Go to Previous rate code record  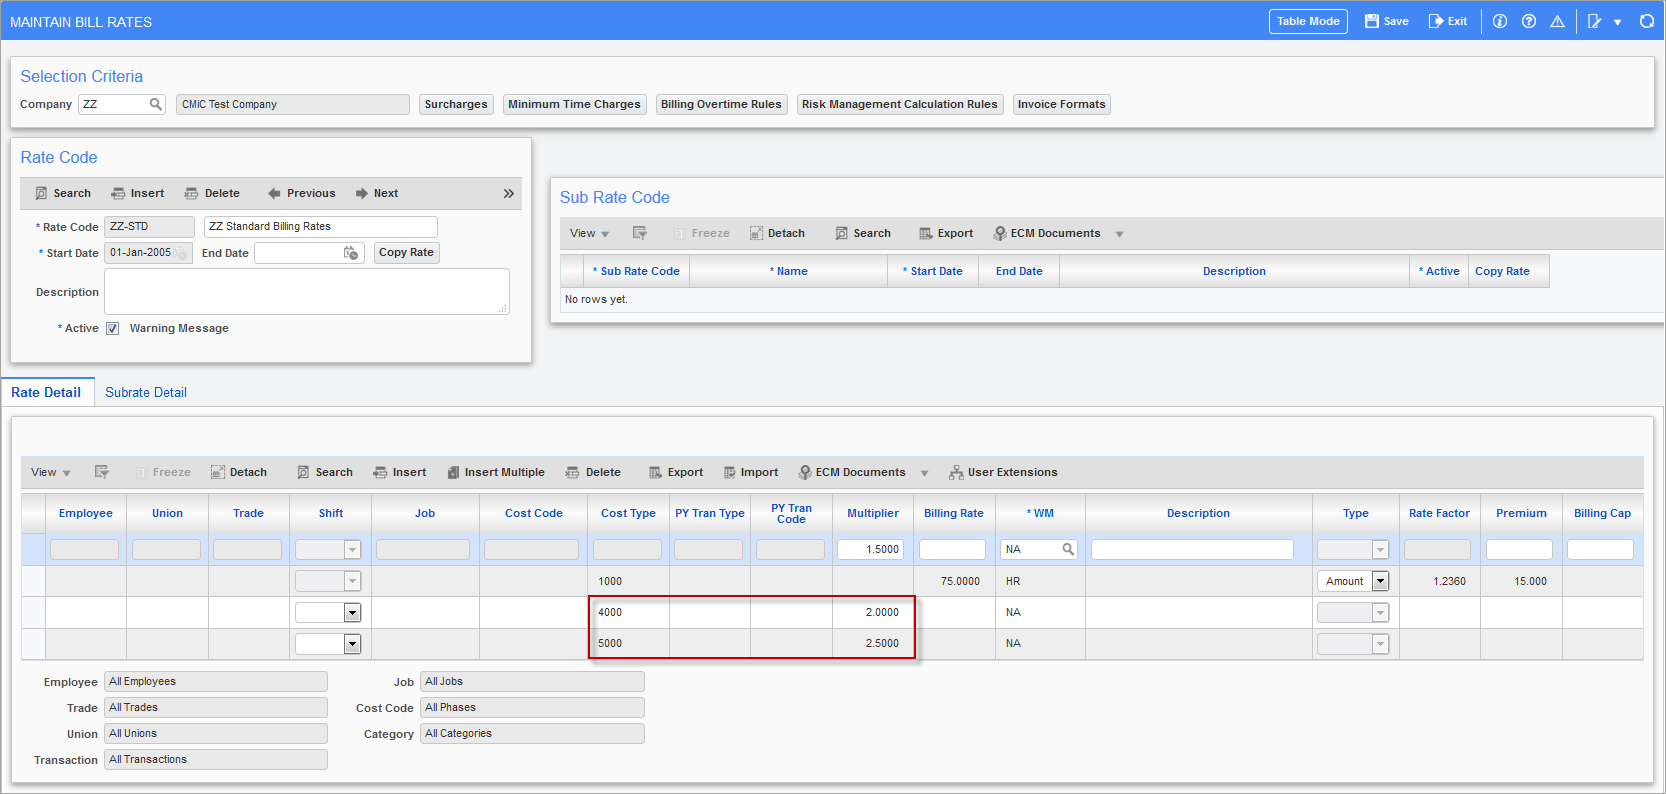[301, 193]
